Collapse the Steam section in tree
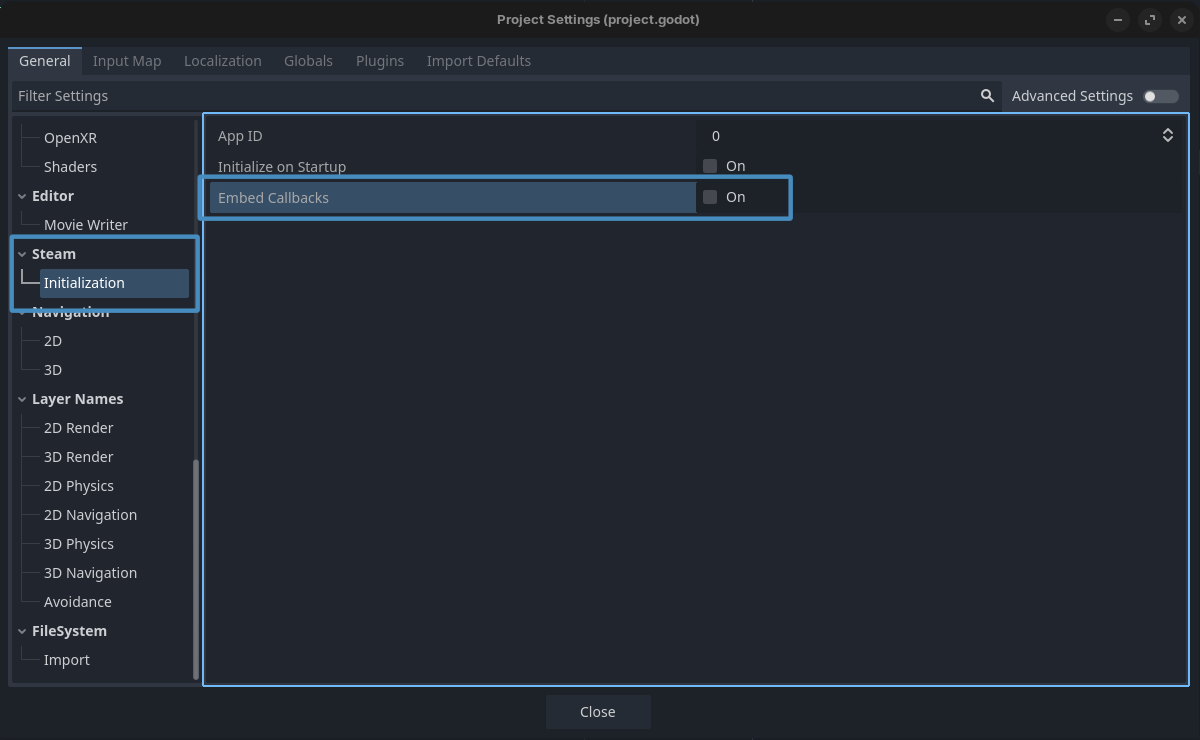 (x=22, y=254)
